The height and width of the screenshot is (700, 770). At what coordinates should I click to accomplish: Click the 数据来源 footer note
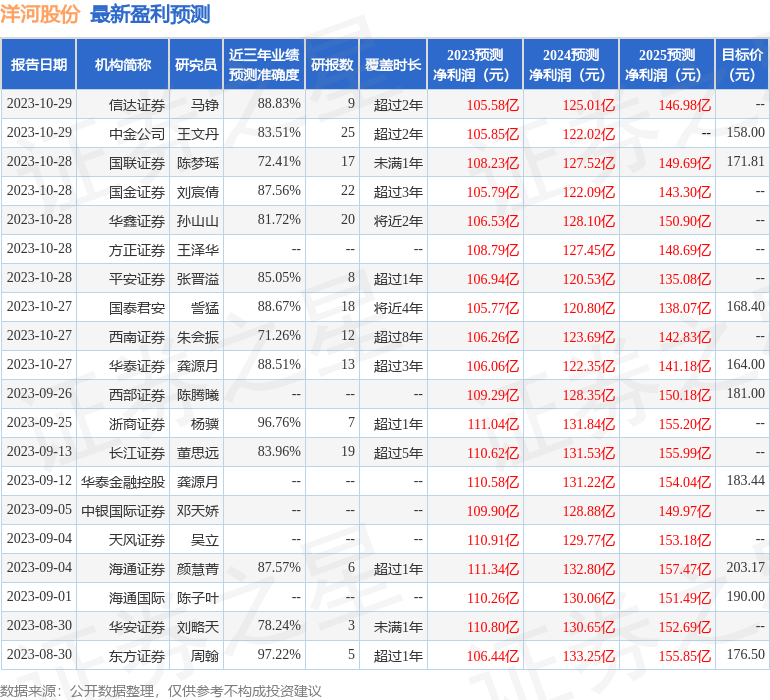tap(161, 691)
